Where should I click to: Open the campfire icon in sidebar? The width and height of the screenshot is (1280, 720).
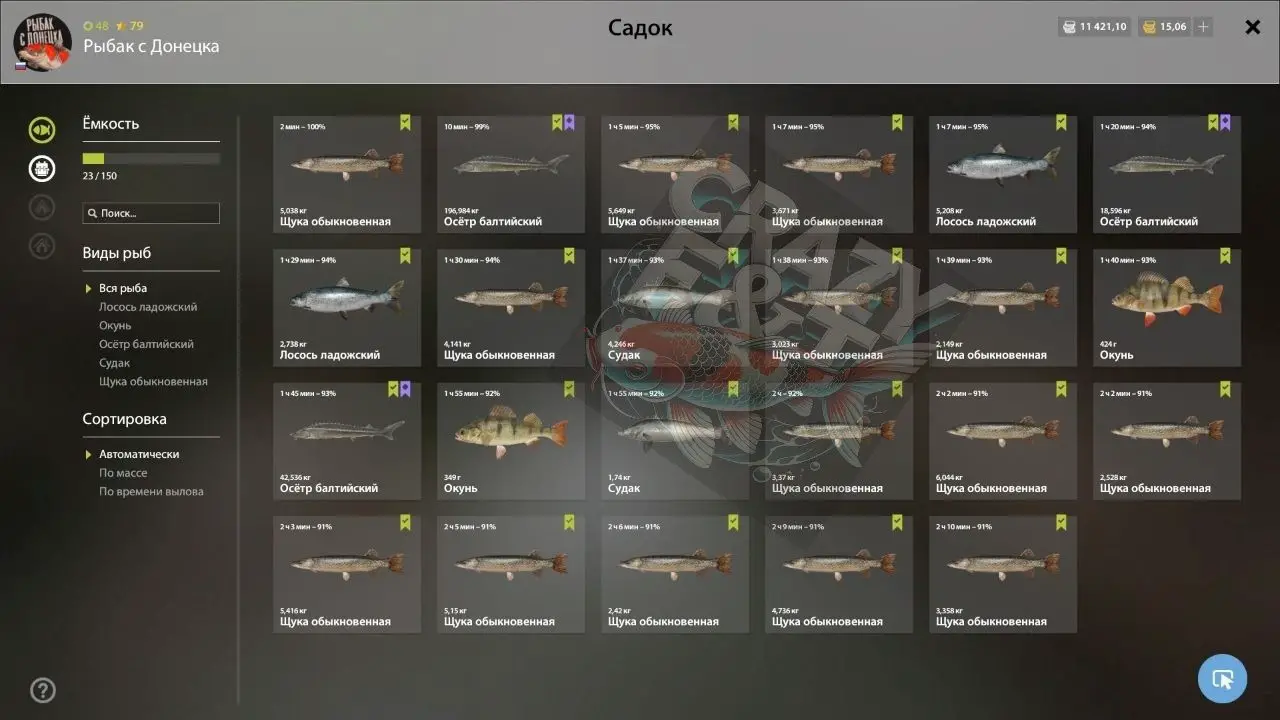pos(42,207)
